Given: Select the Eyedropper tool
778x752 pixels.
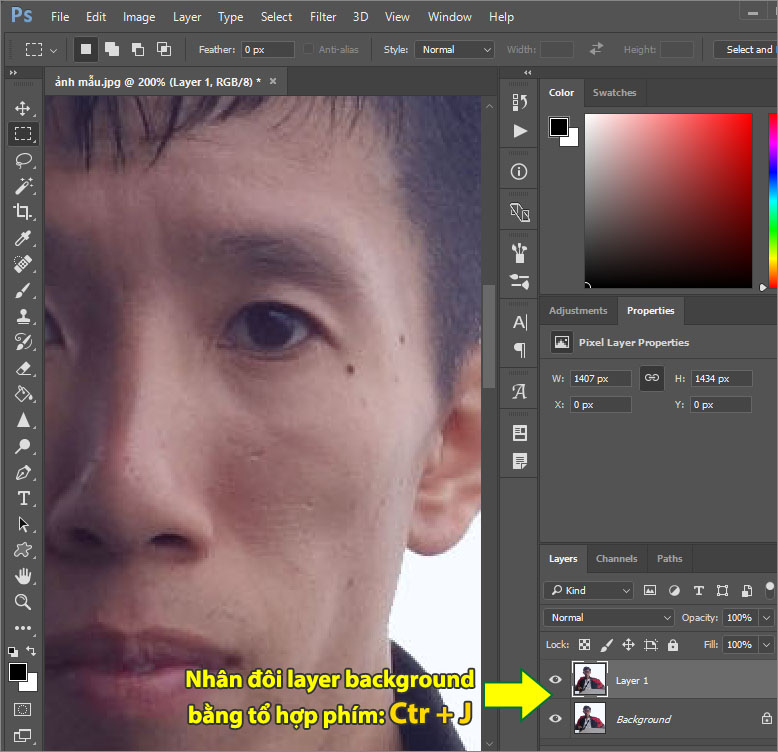Looking at the screenshot, I should pyautogui.click(x=22, y=238).
